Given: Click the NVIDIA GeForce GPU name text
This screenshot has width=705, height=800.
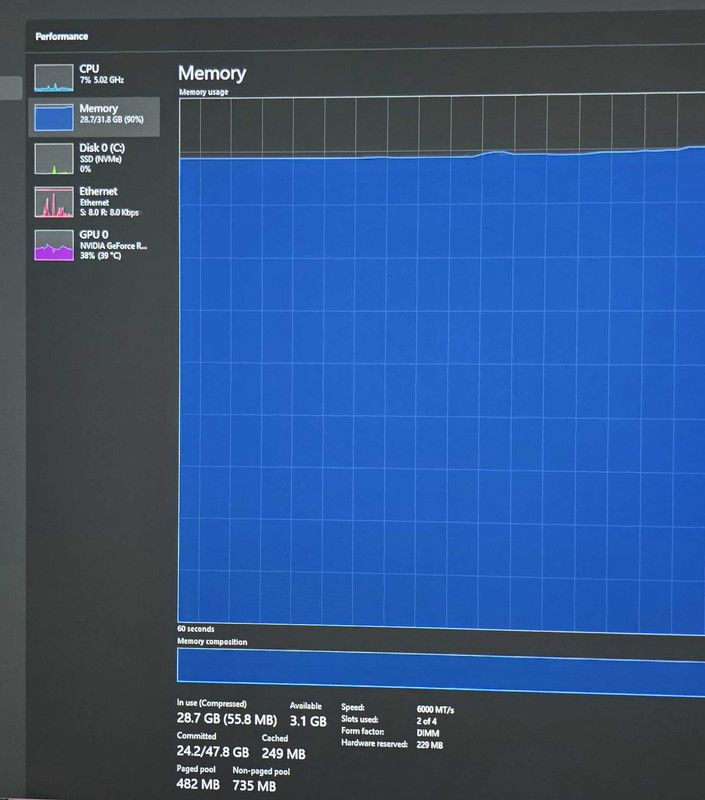Looking at the screenshot, I should [113, 246].
